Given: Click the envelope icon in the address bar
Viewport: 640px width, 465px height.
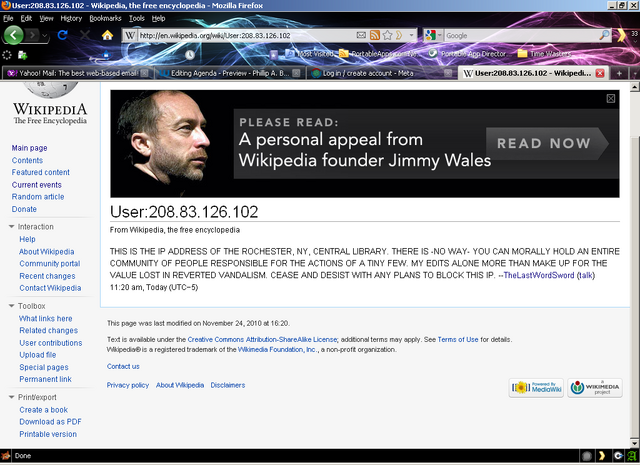Looking at the screenshot, I should 361,35.
